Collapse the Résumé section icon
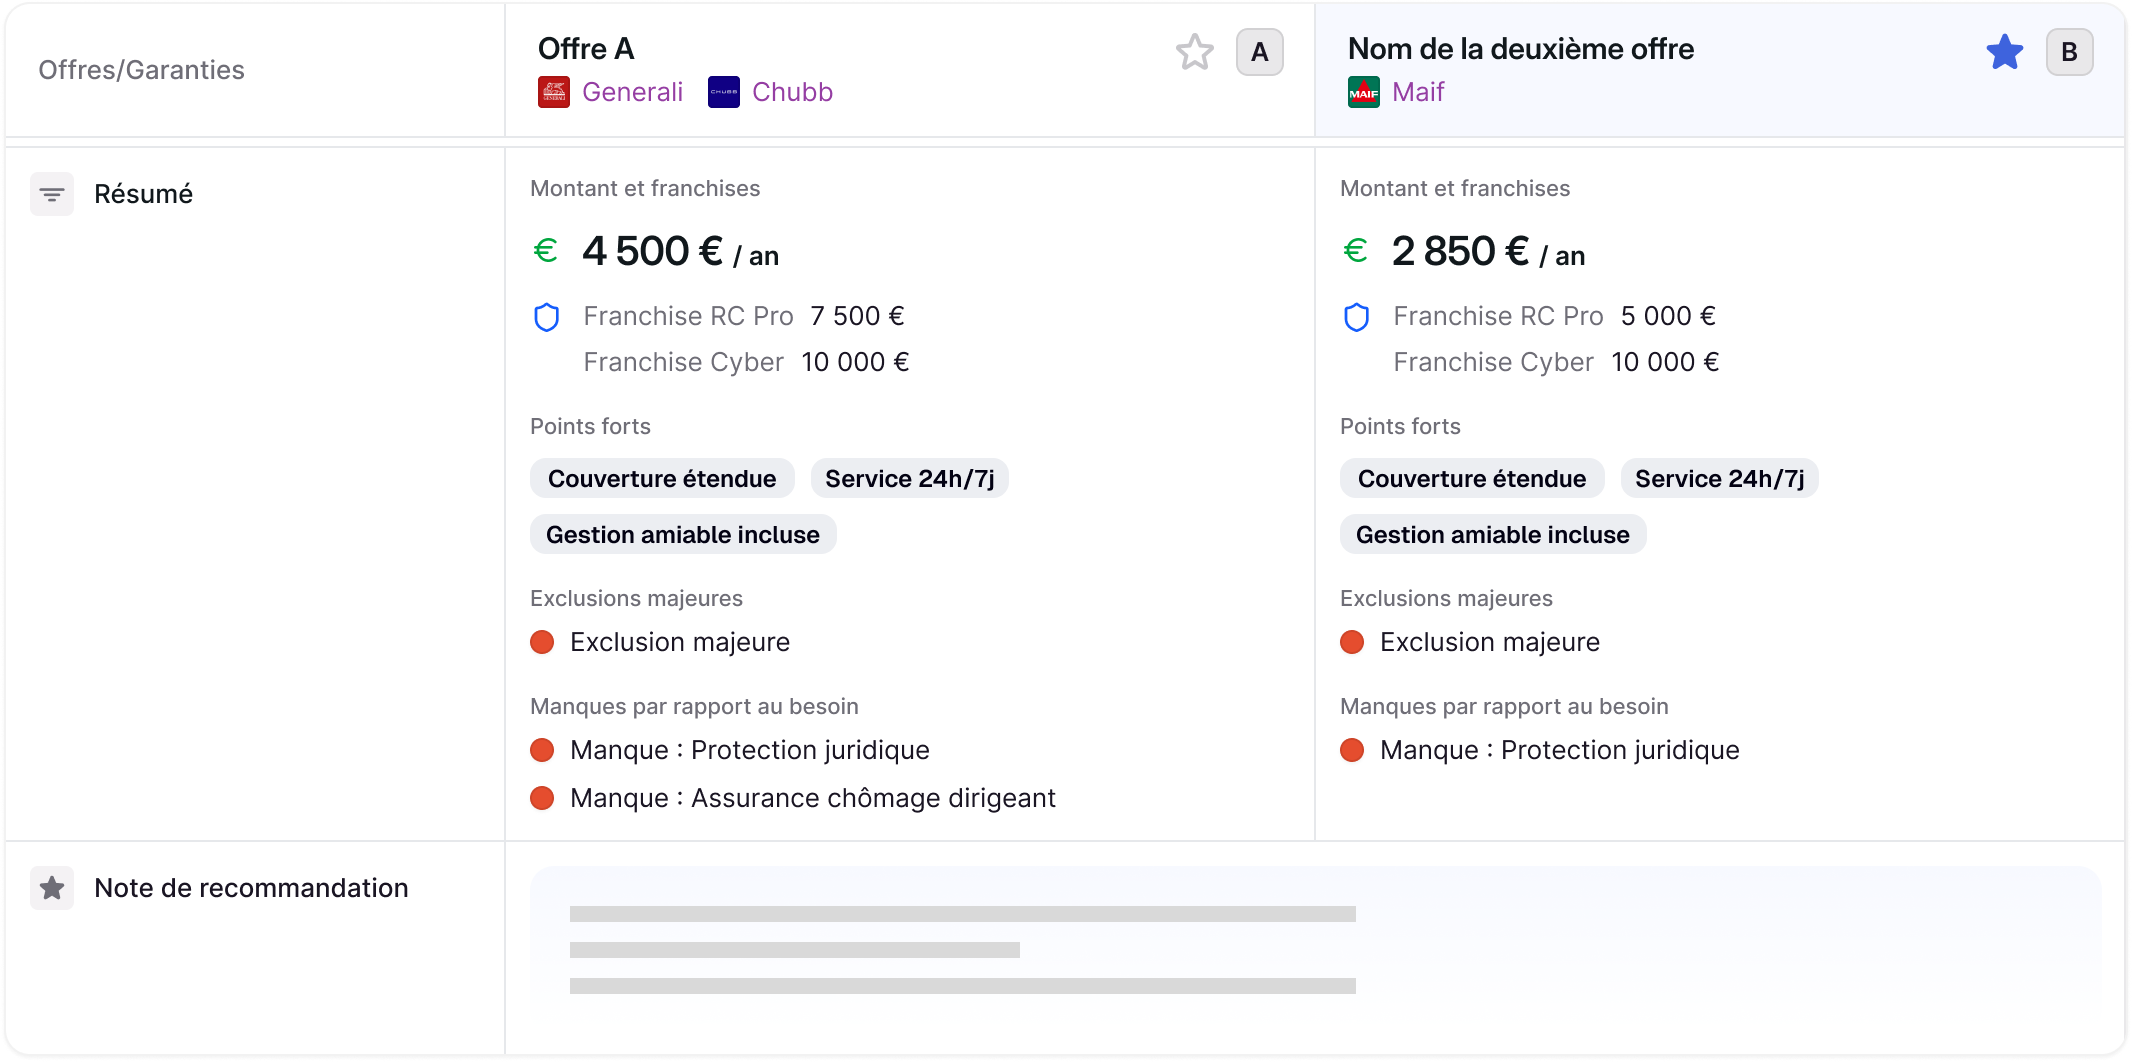2132x1062 pixels. 52,194
